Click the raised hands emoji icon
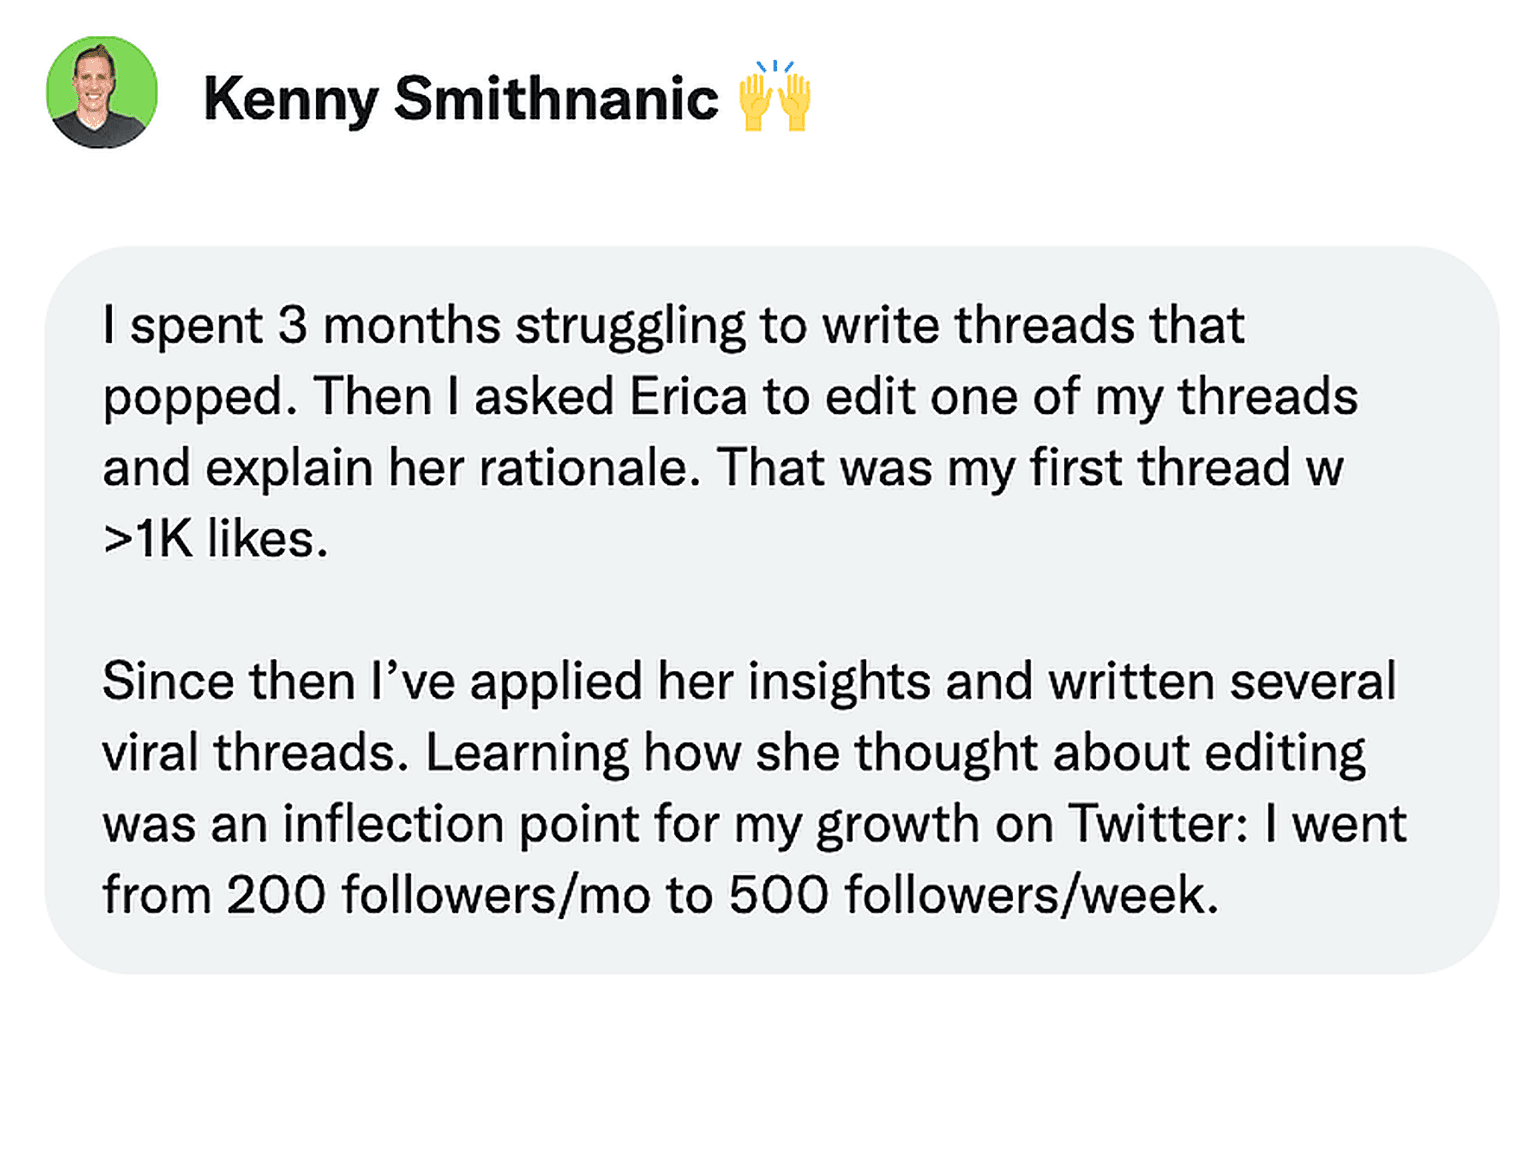1536x1152 pixels. tap(774, 96)
